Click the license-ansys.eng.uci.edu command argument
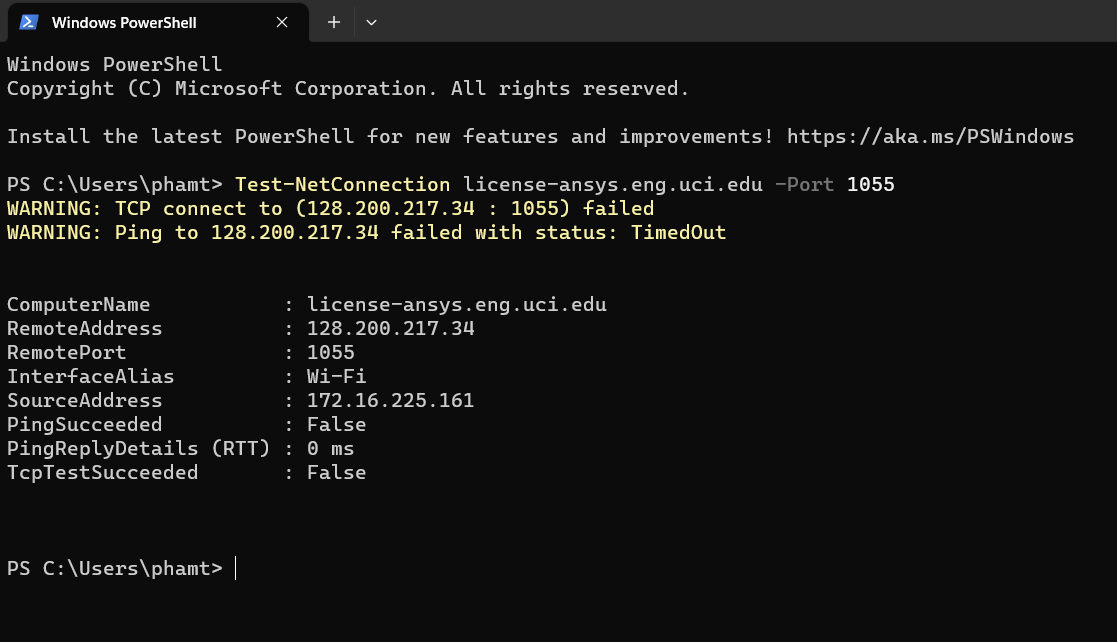The width and height of the screenshot is (1117, 642). click(x=613, y=185)
